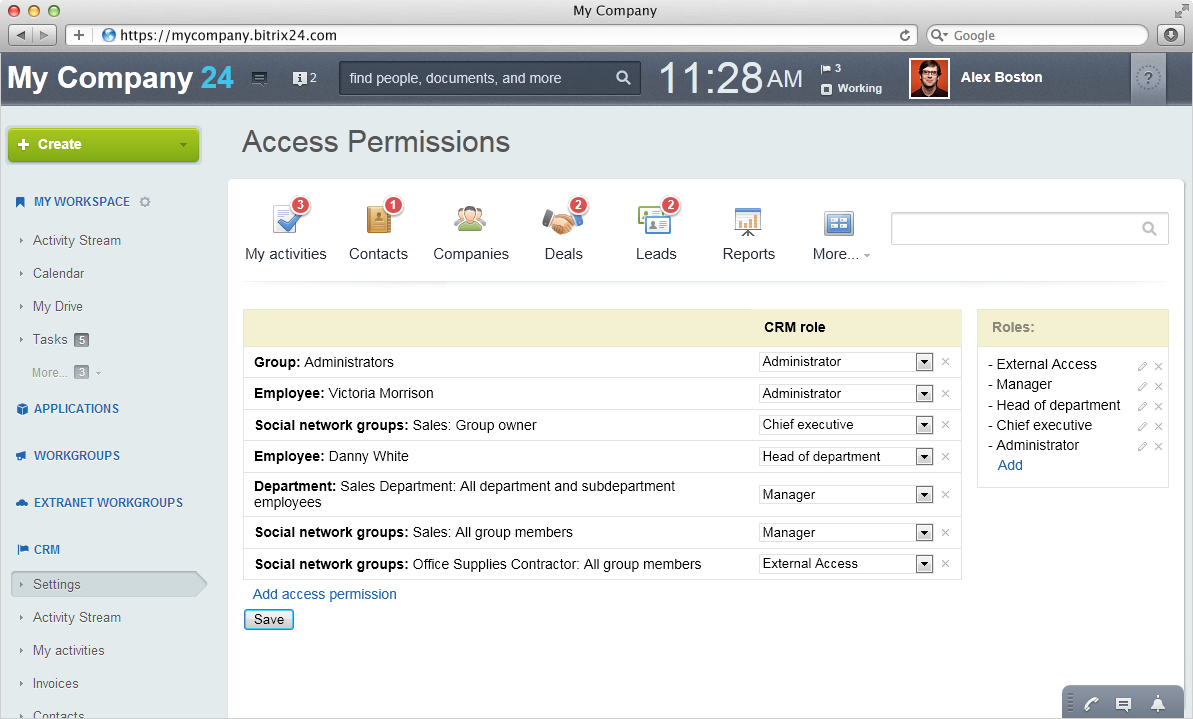
Task: Open the phone dialer icon in bottom bar
Action: tap(1091, 704)
